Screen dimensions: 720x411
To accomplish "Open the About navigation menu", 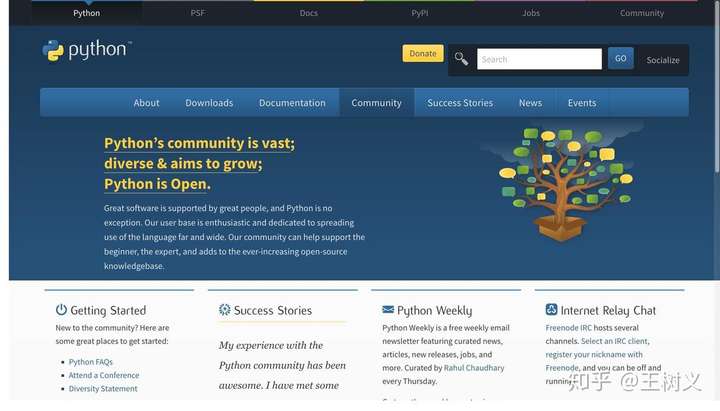I will [x=146, y=102].
